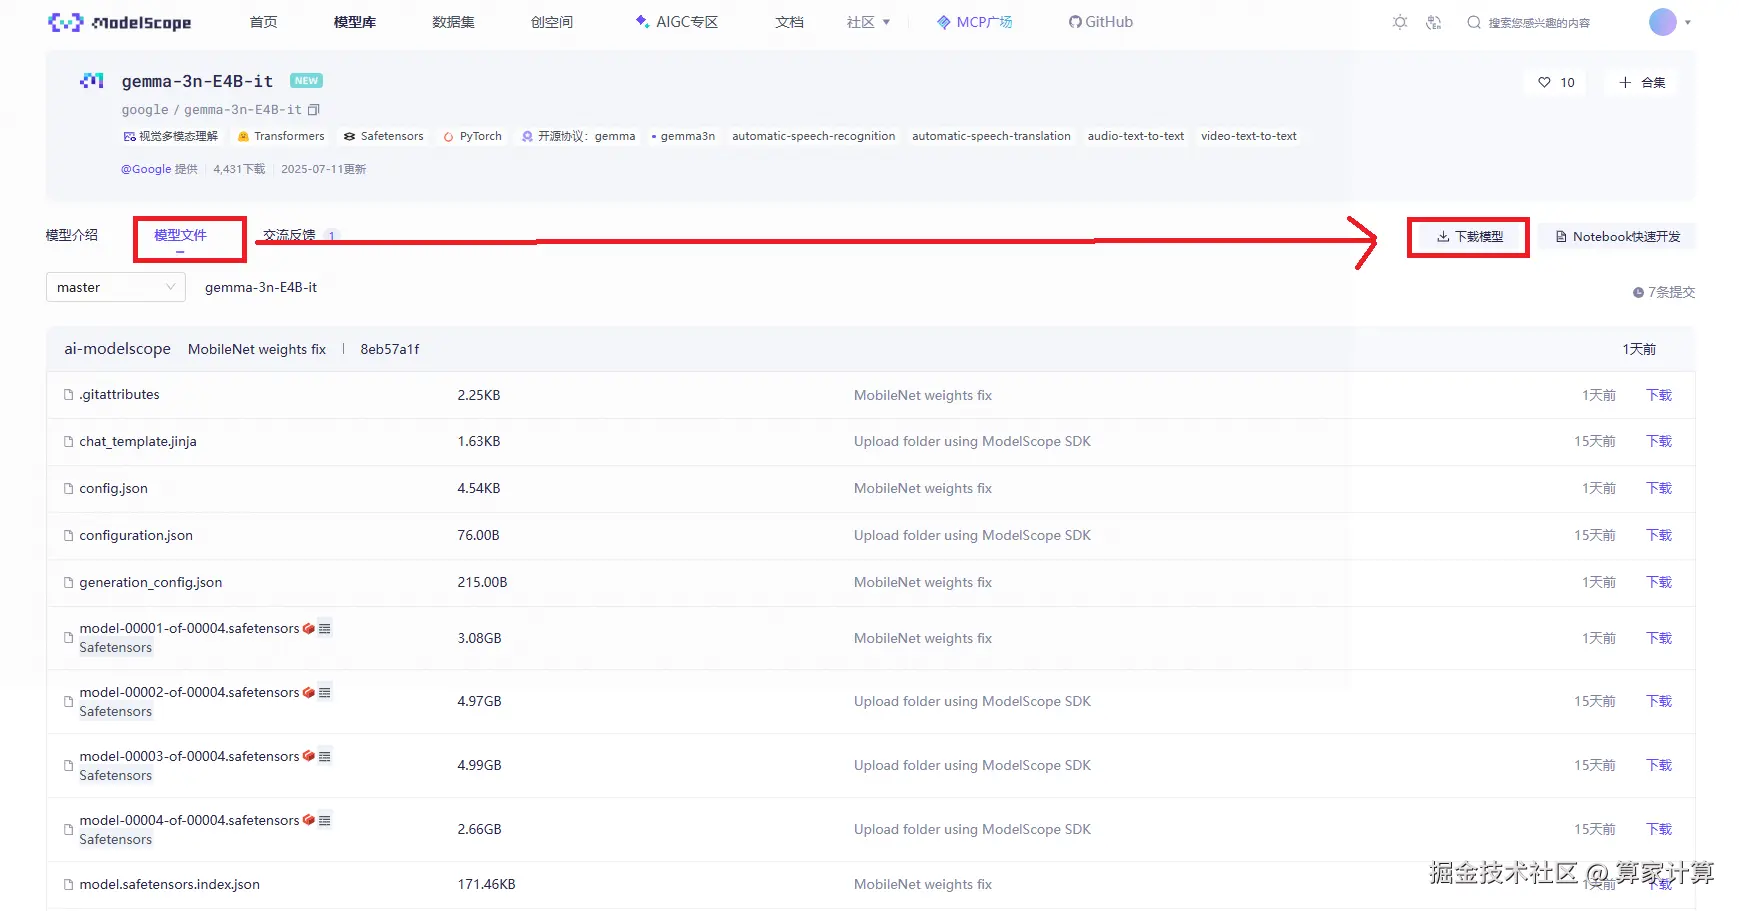Switch to the 模型介绍 tab

[72, 235]
